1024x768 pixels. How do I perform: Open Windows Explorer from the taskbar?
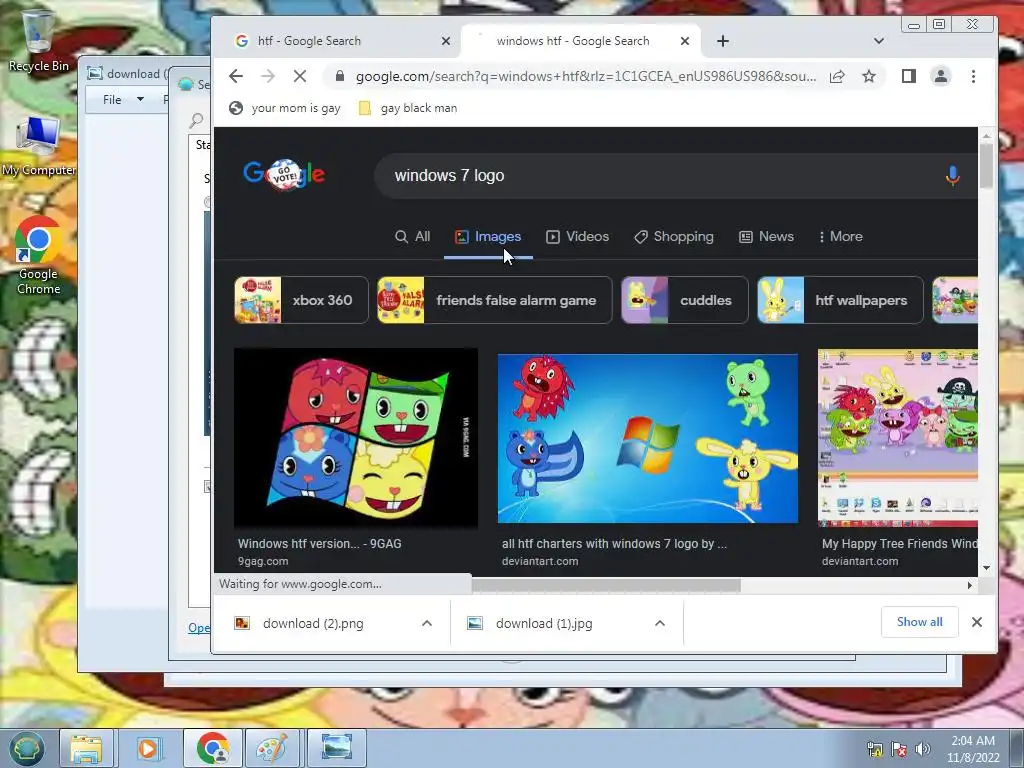pos(86,748)
